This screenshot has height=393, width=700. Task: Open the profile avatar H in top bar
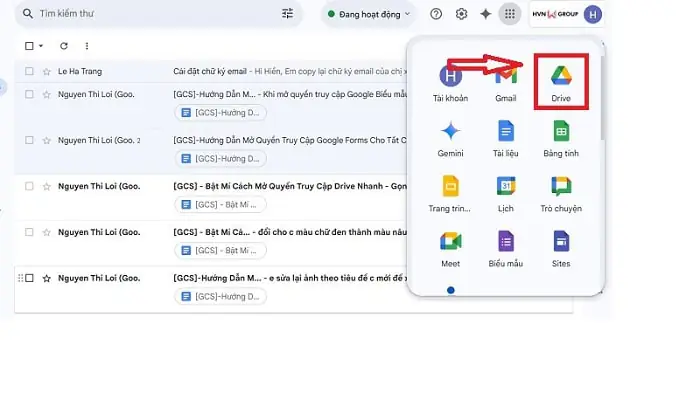593,14
